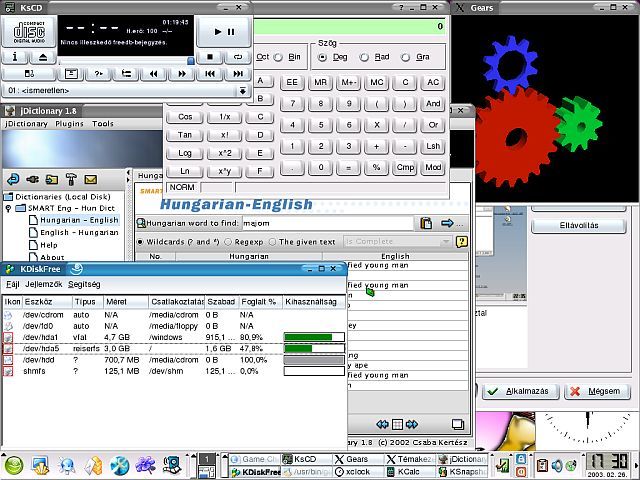This screenshot has height=480, width=640.
Task: Click the Mégsem button
Action: (x=598, y=391)
